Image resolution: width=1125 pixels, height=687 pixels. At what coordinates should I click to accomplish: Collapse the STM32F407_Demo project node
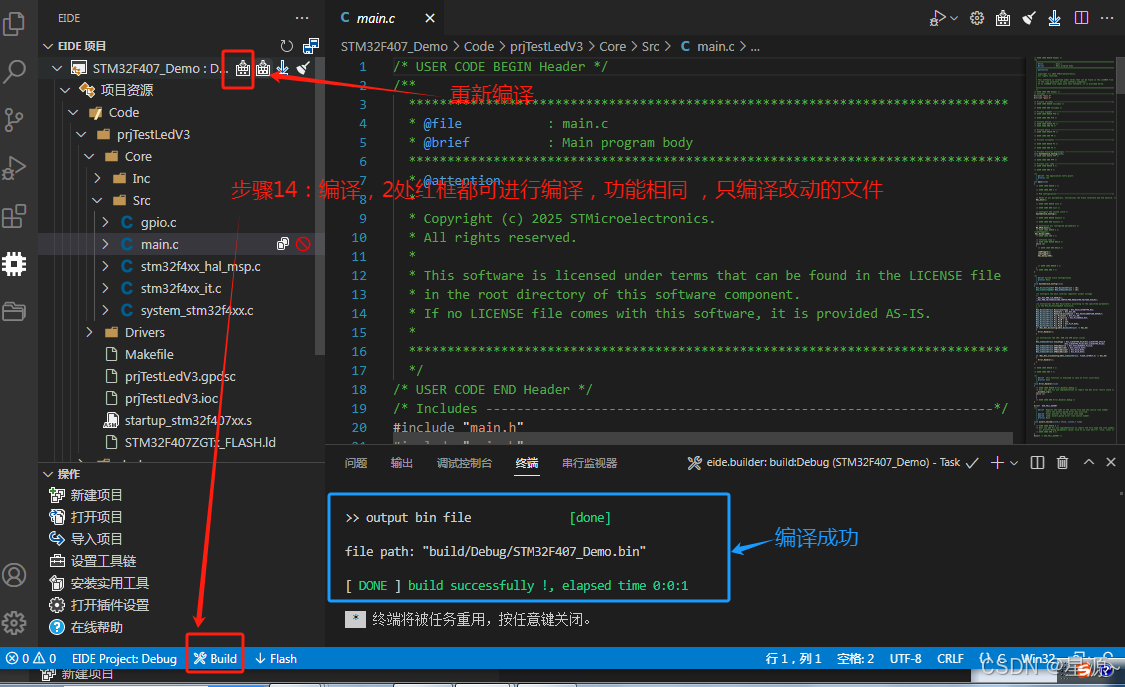point(57,68)
